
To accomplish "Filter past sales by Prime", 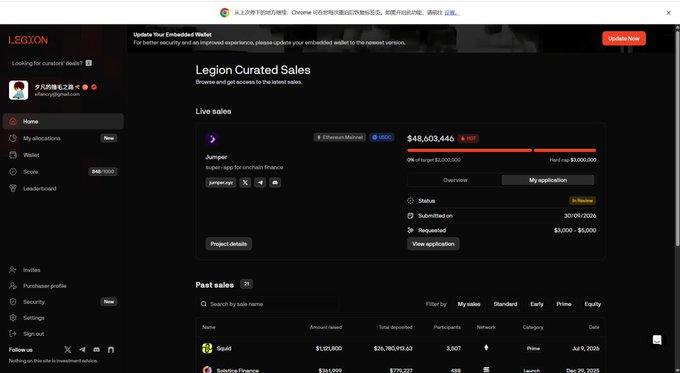I will point(564,304).
